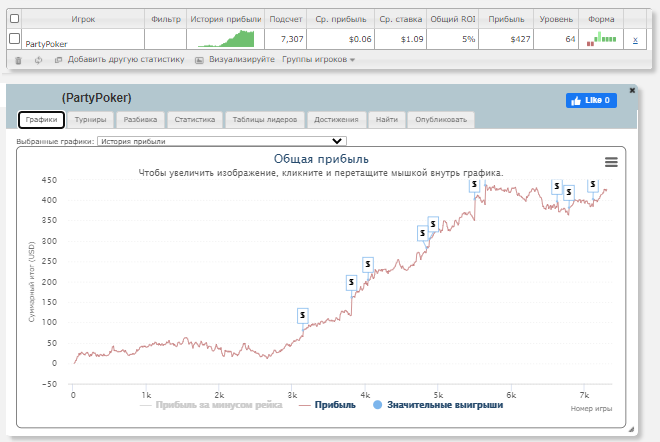The height and width of the screenshot is (442, 660).
Task: Open the Статистика tab
Action: coord(194,120)
